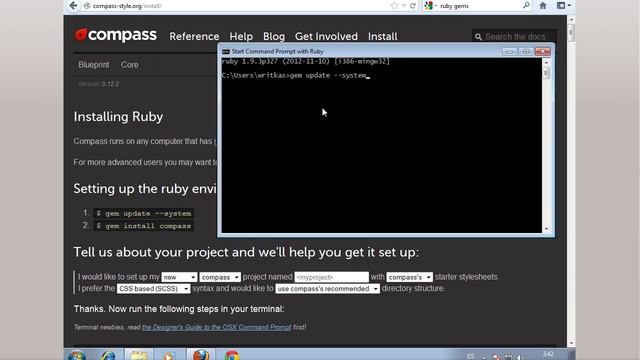Click the Command Prompt scrollbar down arrow
Viewport: 640px width, 360px height.
pos(547,229)
